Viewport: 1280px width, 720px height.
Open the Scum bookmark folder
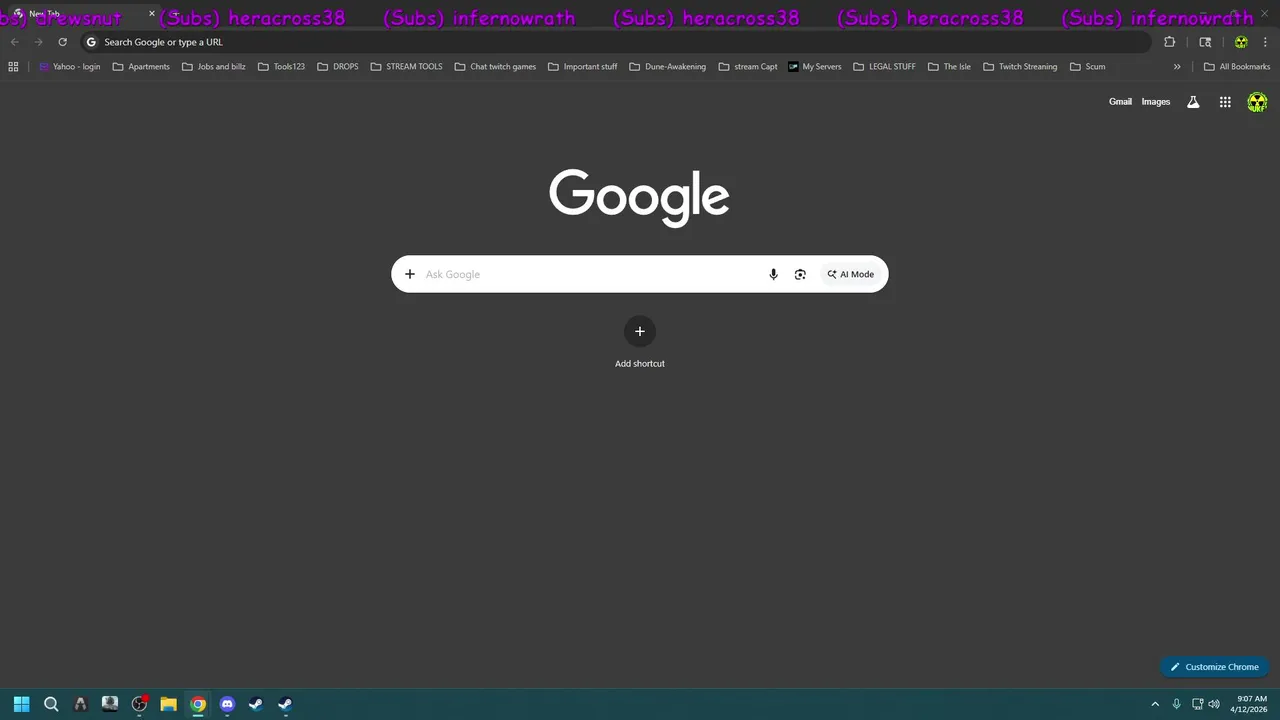[1087, 67]
